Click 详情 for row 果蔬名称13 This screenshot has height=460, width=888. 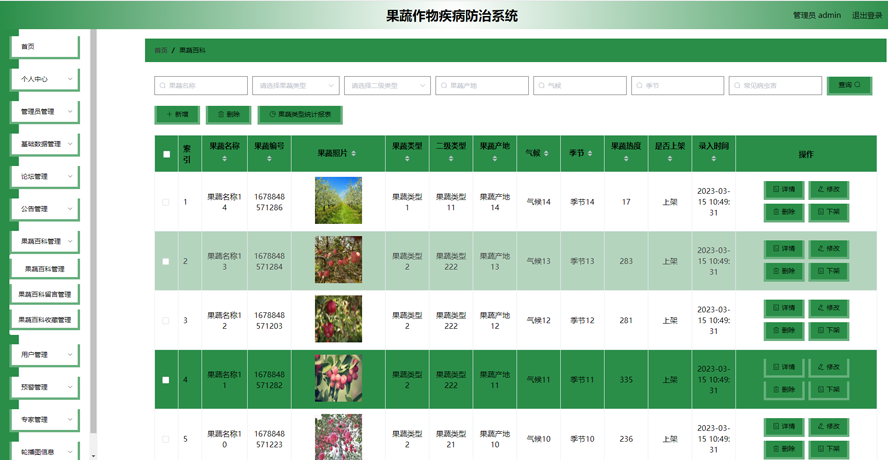click(x=784, y=249)
